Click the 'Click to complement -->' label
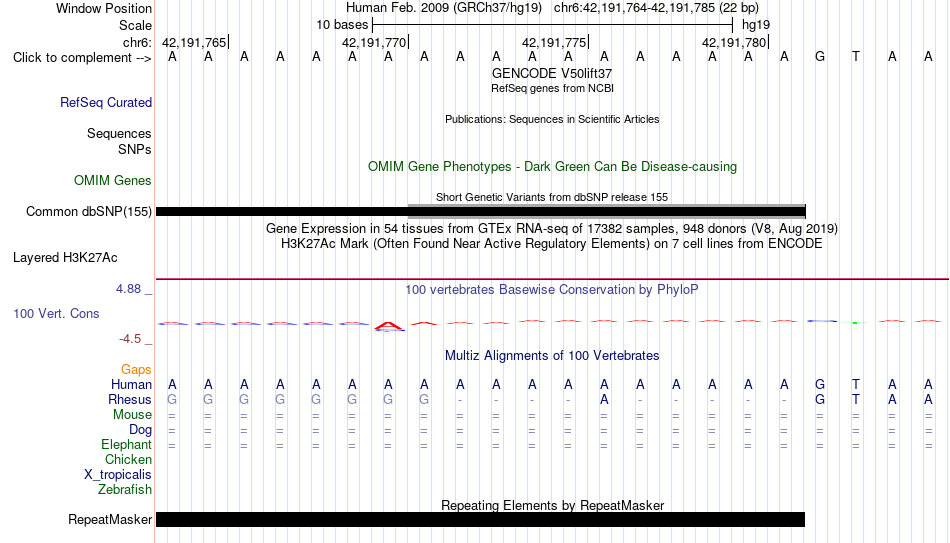Screen dimensions: 950x543 (82, 58)
